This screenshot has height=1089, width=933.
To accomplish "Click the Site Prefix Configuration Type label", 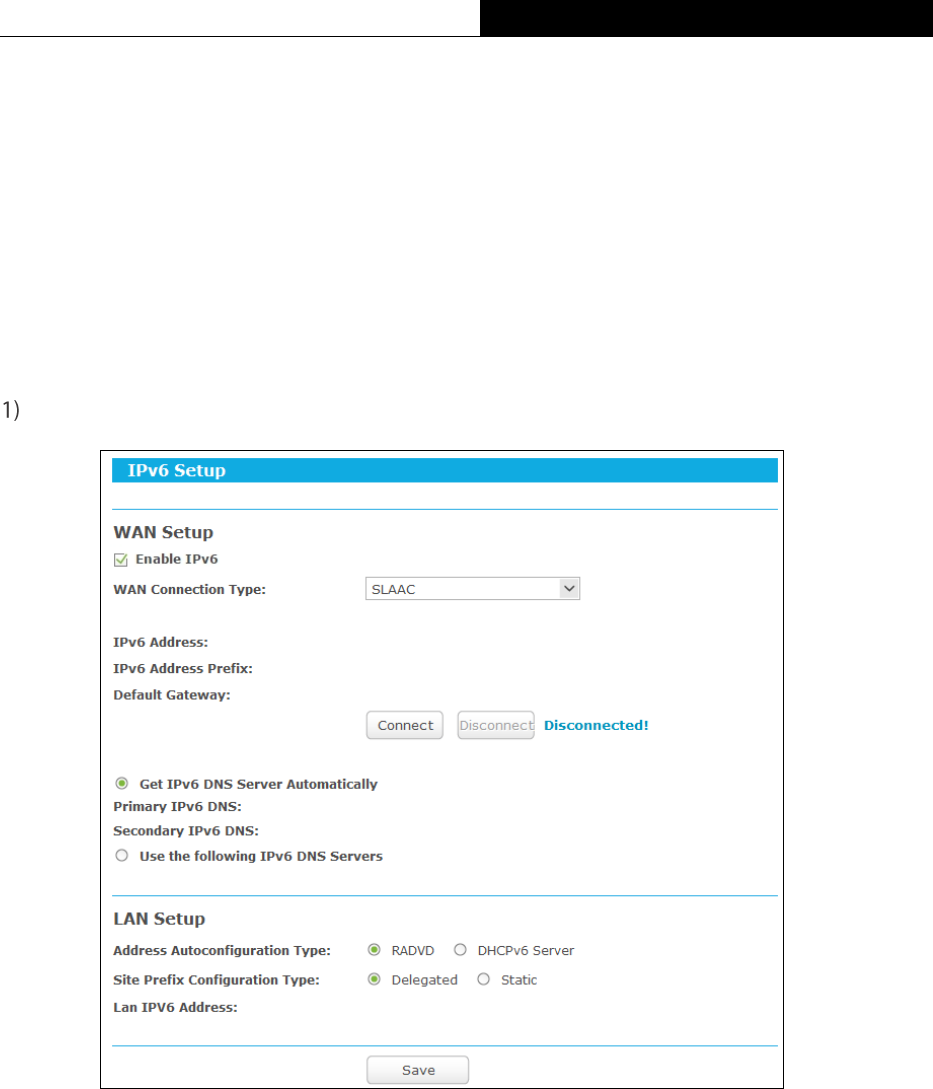I will click(216, 980).
